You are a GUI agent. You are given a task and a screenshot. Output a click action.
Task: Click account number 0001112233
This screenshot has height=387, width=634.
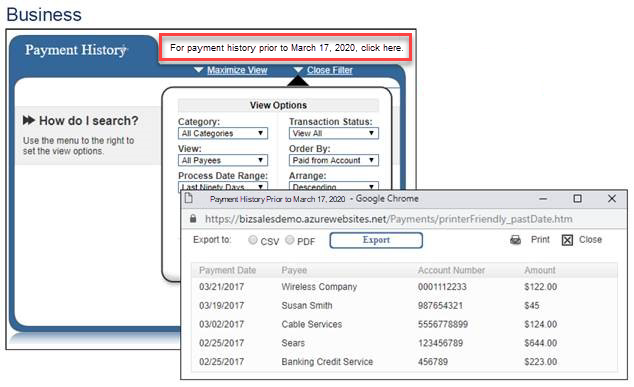point(442,287)
